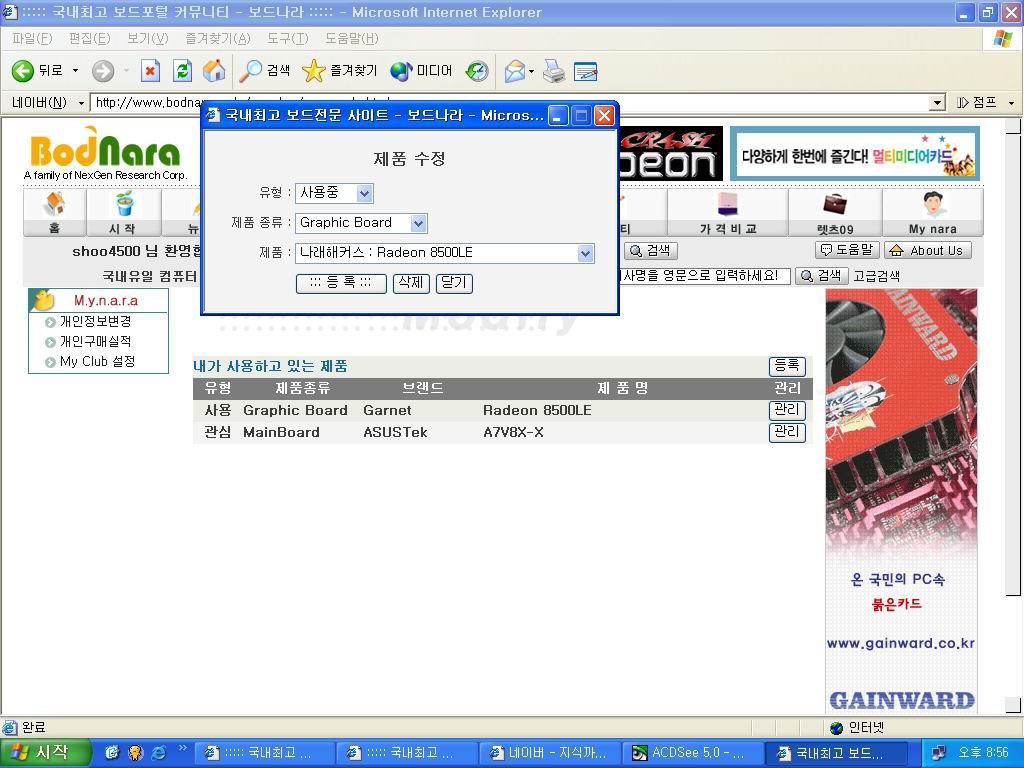Open the 제품 Radeon 8500LE dropdown
1024x768 pixels.
click(x=445, y=253)
